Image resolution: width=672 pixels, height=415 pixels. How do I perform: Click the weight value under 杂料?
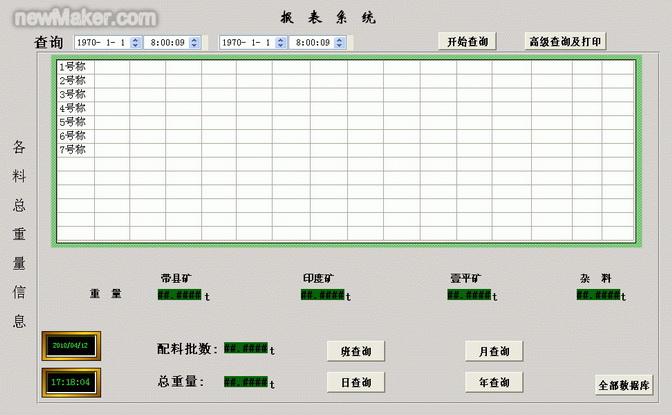coord(598,295)
